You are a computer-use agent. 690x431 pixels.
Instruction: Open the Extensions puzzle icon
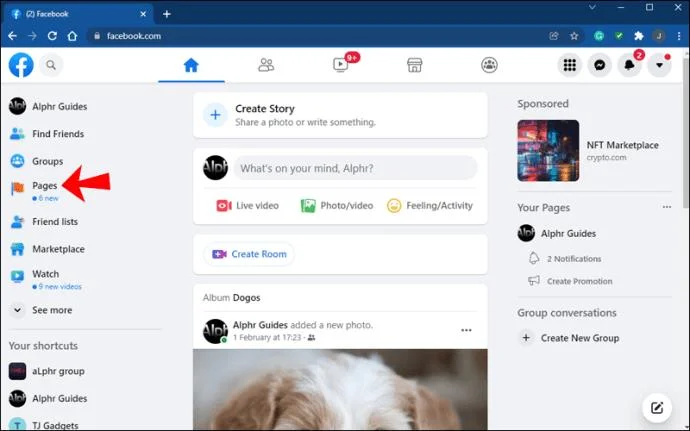pos(639,36)
